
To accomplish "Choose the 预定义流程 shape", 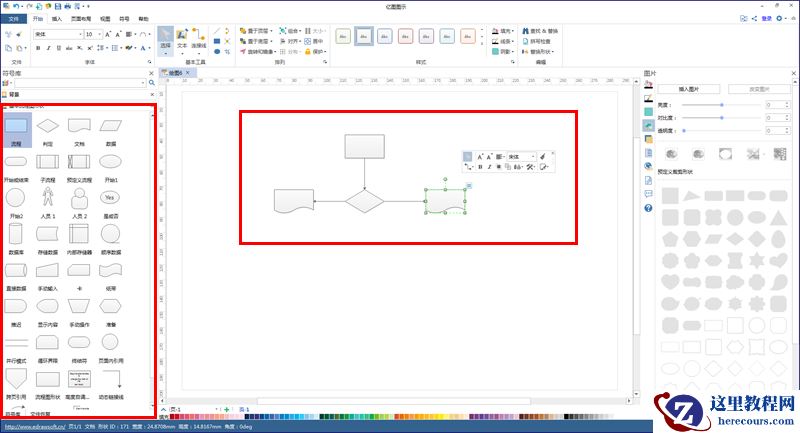I will point(79,162).
